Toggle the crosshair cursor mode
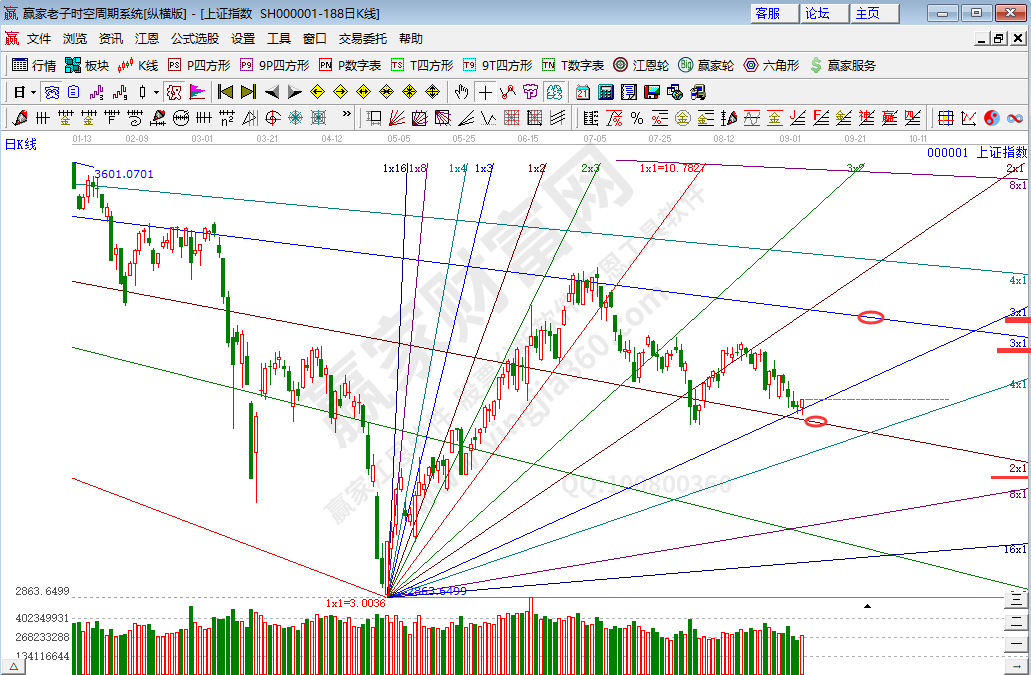This screenshot has height=675, width=1031. tap(485, 92)
